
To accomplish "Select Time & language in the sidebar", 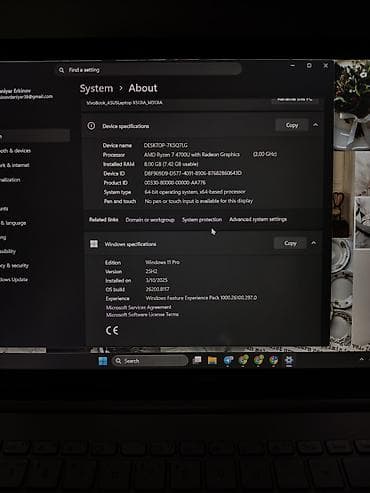I will click(13, 223).
